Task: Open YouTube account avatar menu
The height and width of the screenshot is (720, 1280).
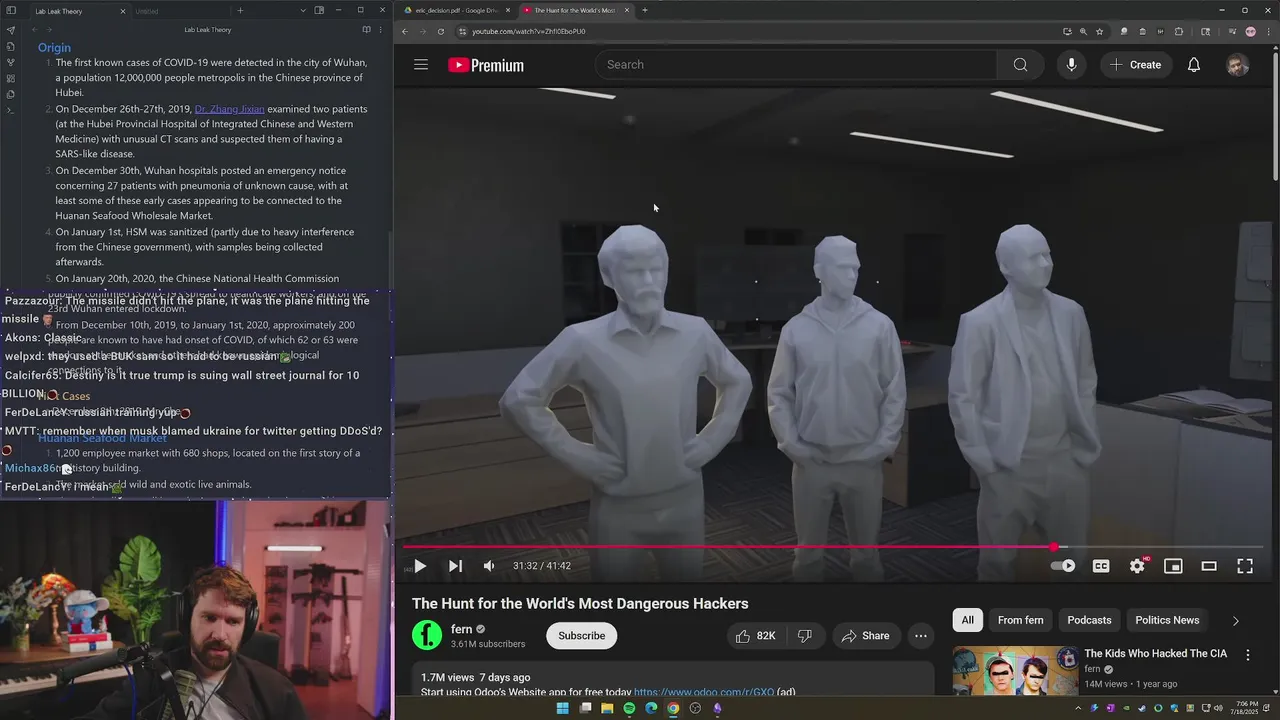Action: click(1238, 65)
